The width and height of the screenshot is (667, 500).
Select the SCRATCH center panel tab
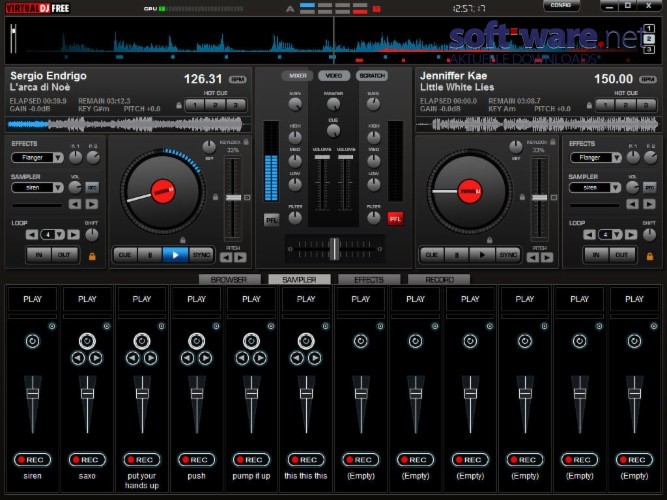[x=372, y=76]
